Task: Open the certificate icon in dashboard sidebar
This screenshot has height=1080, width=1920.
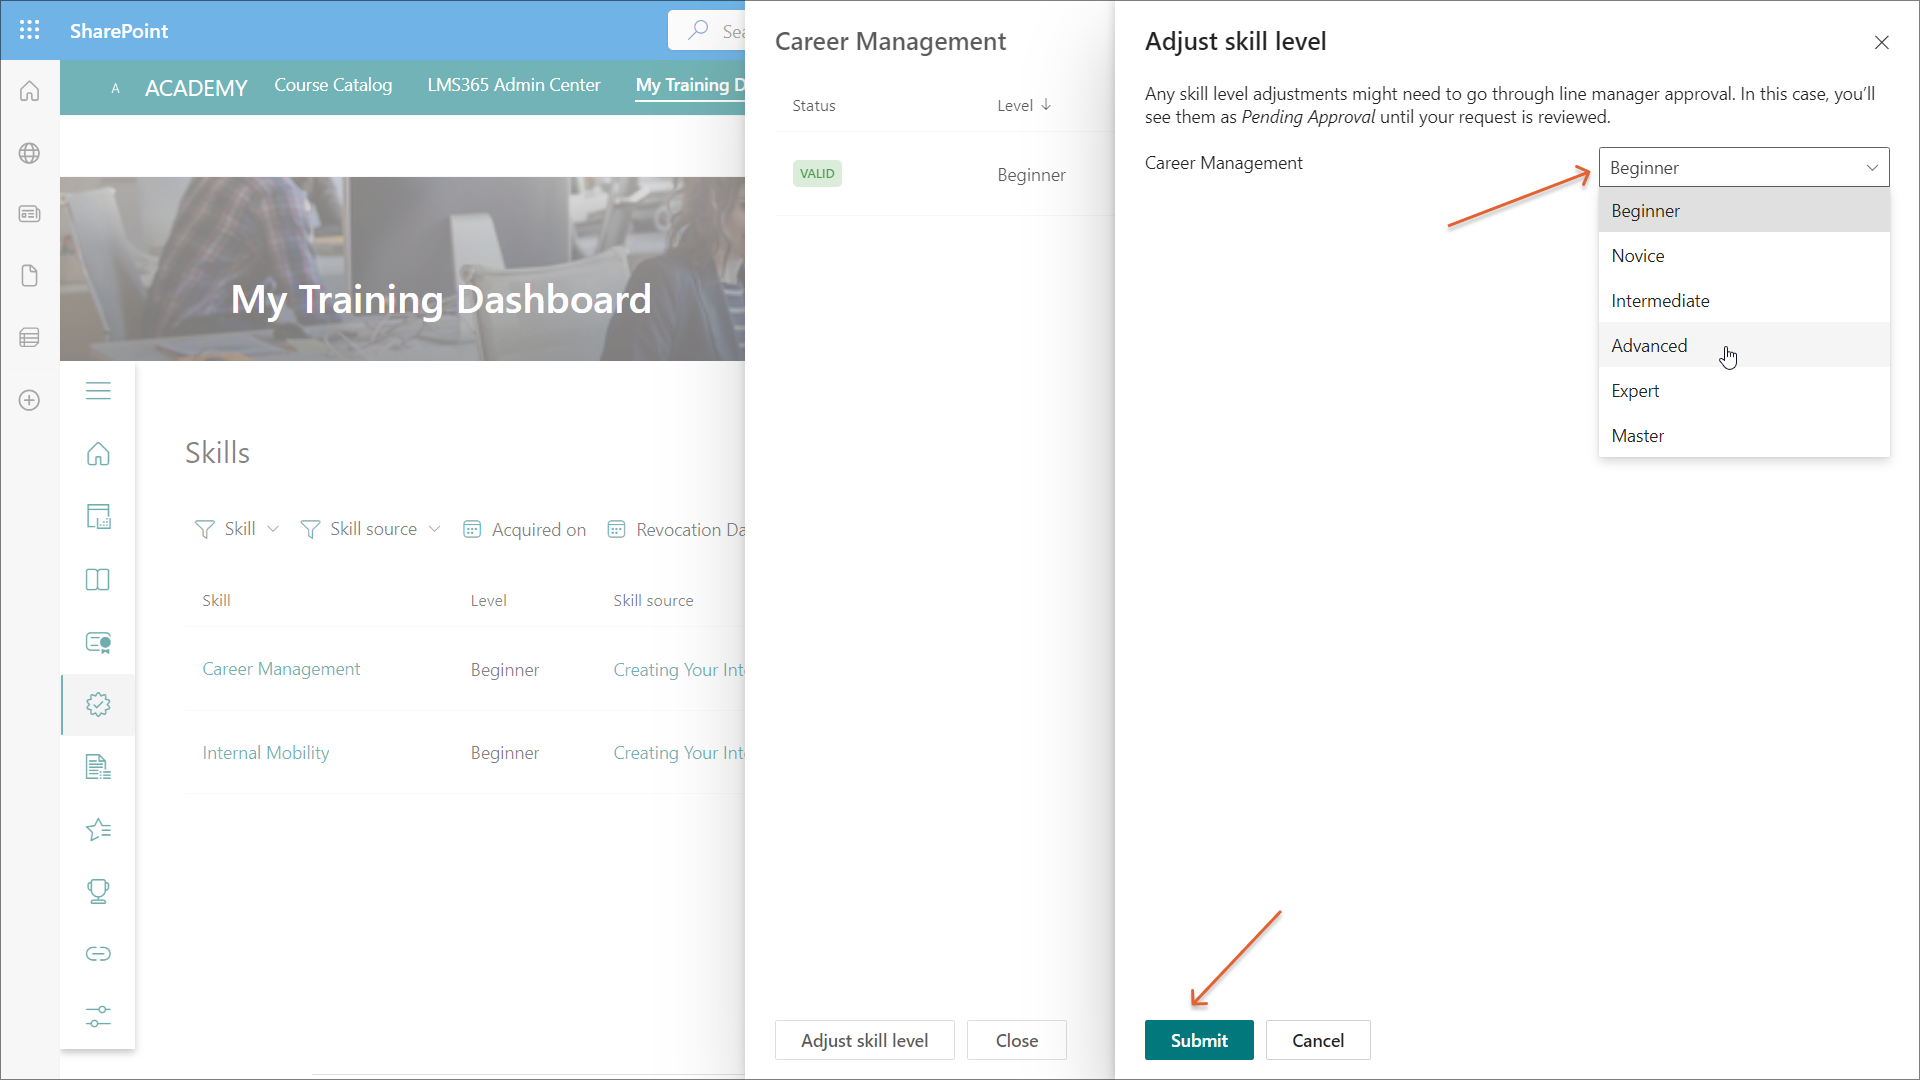Action: 98,643
